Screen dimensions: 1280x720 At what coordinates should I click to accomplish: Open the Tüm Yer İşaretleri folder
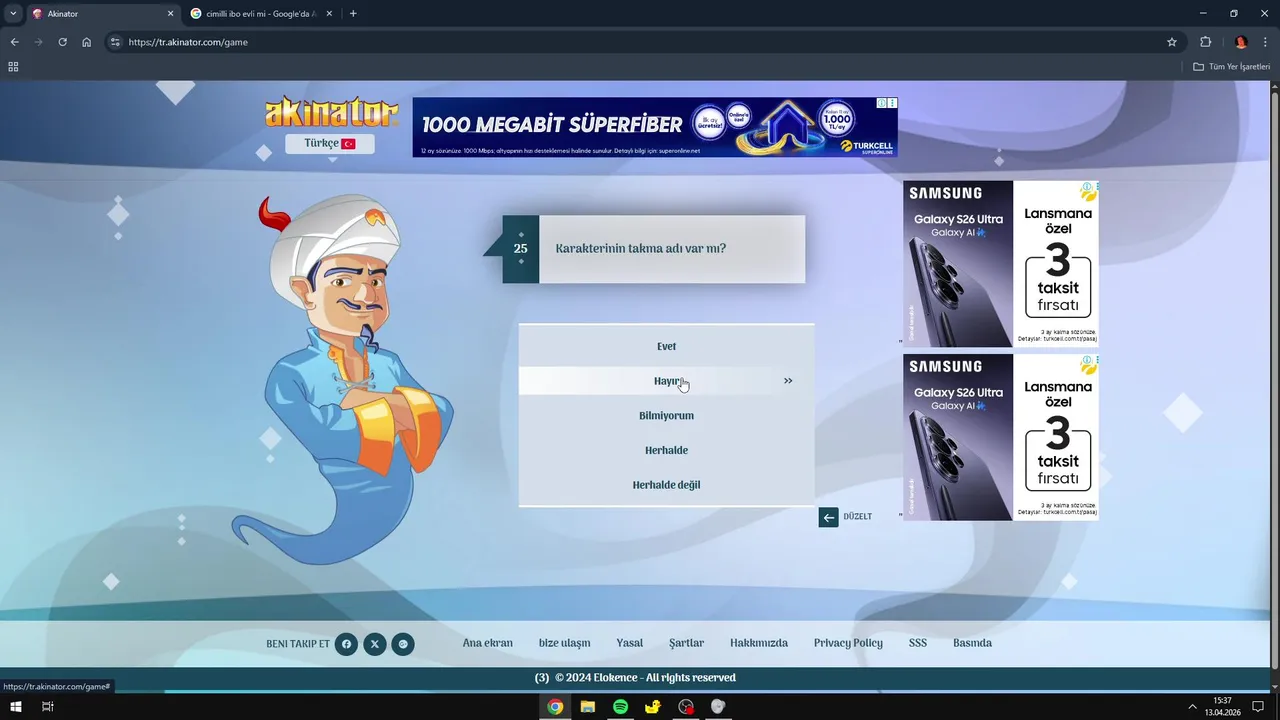coord(1232,67)
